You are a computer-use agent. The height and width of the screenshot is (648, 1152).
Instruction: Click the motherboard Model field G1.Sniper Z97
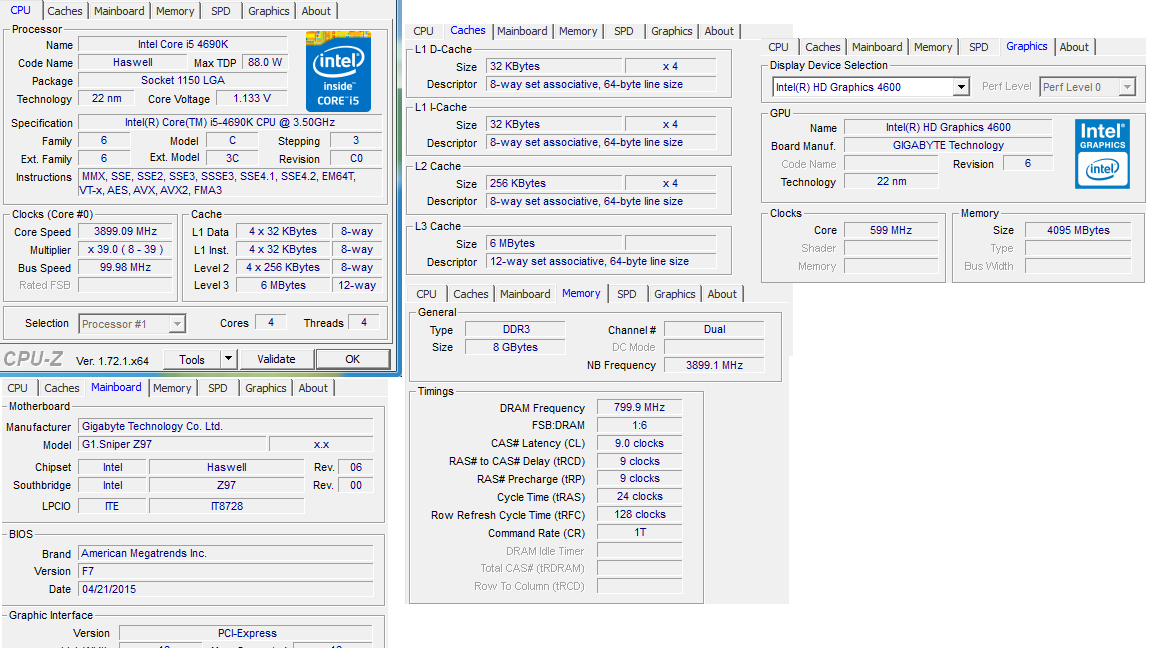coord(172,444)
